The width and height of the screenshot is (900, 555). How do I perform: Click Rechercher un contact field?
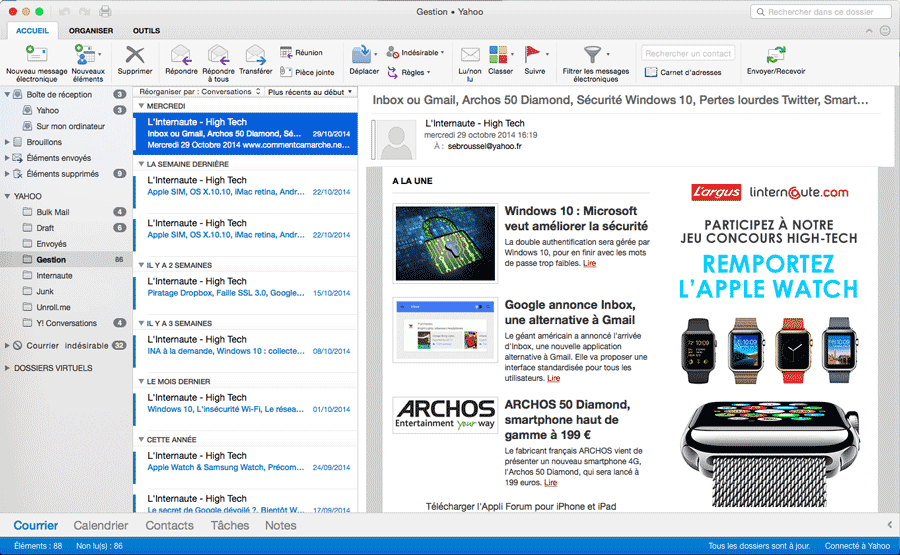[x=688, y=53]
